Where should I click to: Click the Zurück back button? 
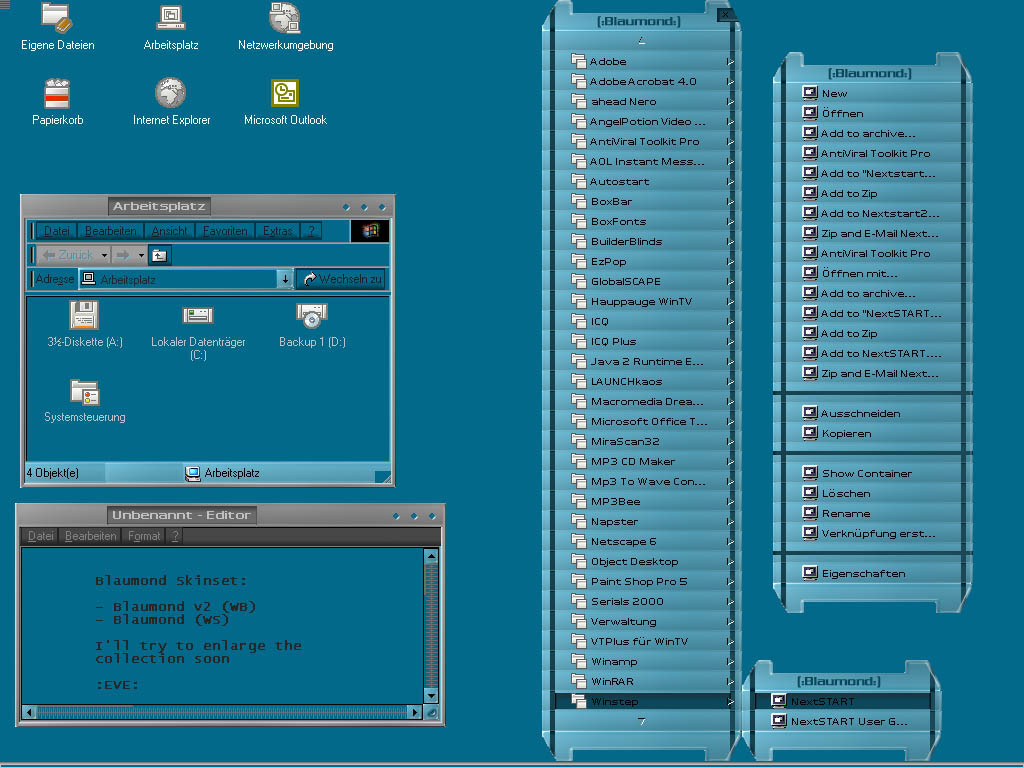coord(68,255)
